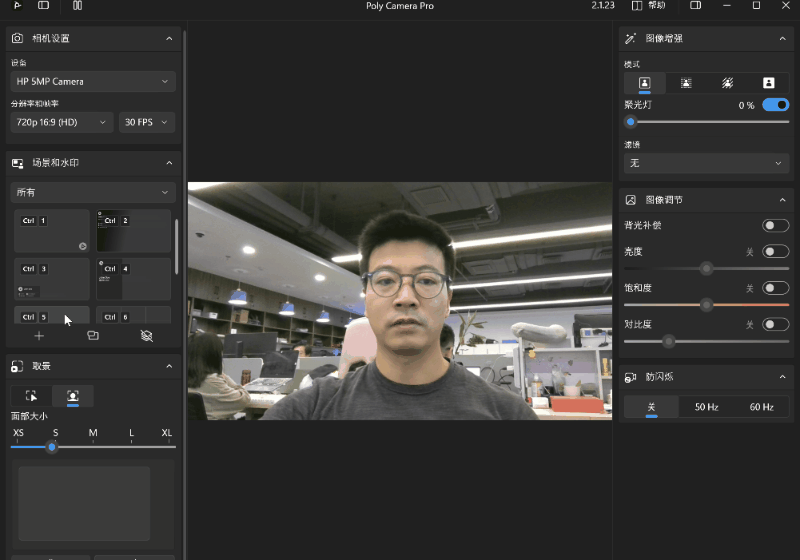Open the HP 5MP Camera device dropdown
The width and height of the screenshot is (800, 560).
tap(93, 81)
